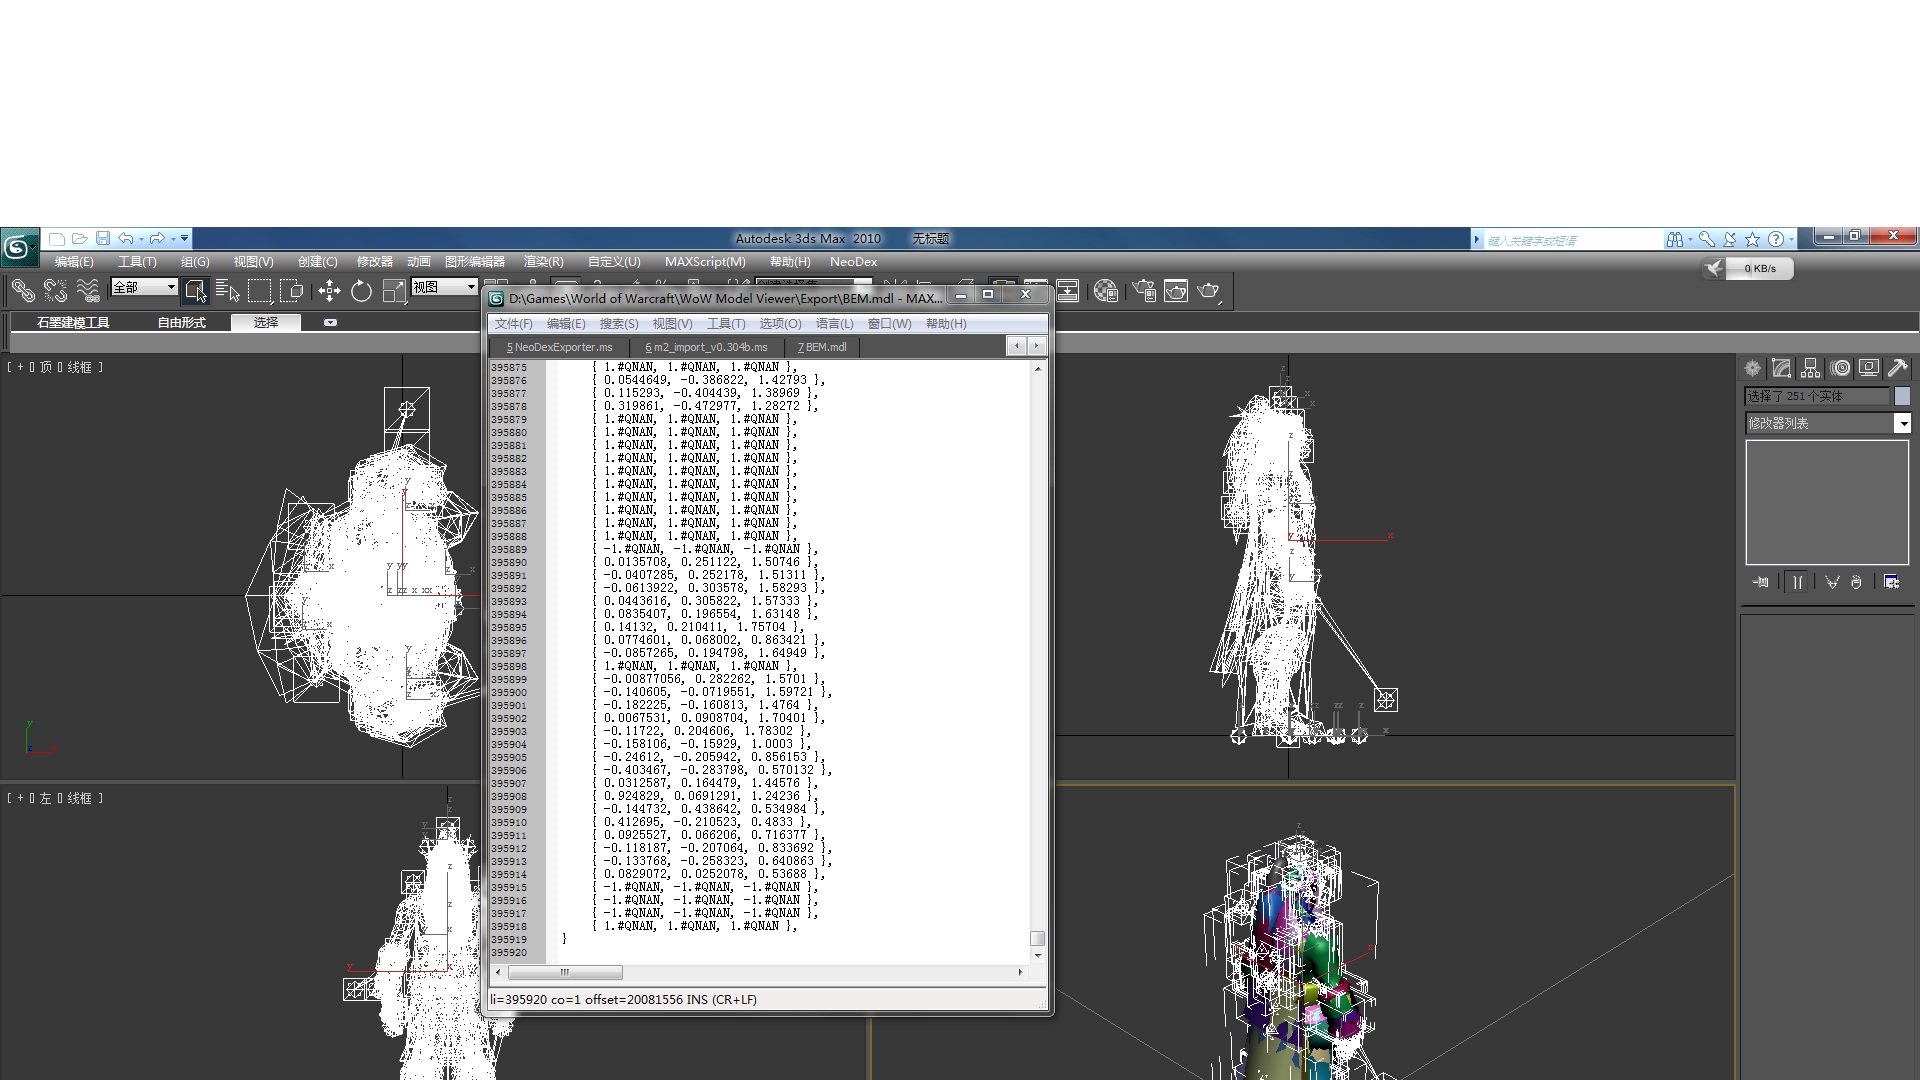Click the New Scene icon in quick access bar
1920x1080 pixels.
tap(57, 239)
